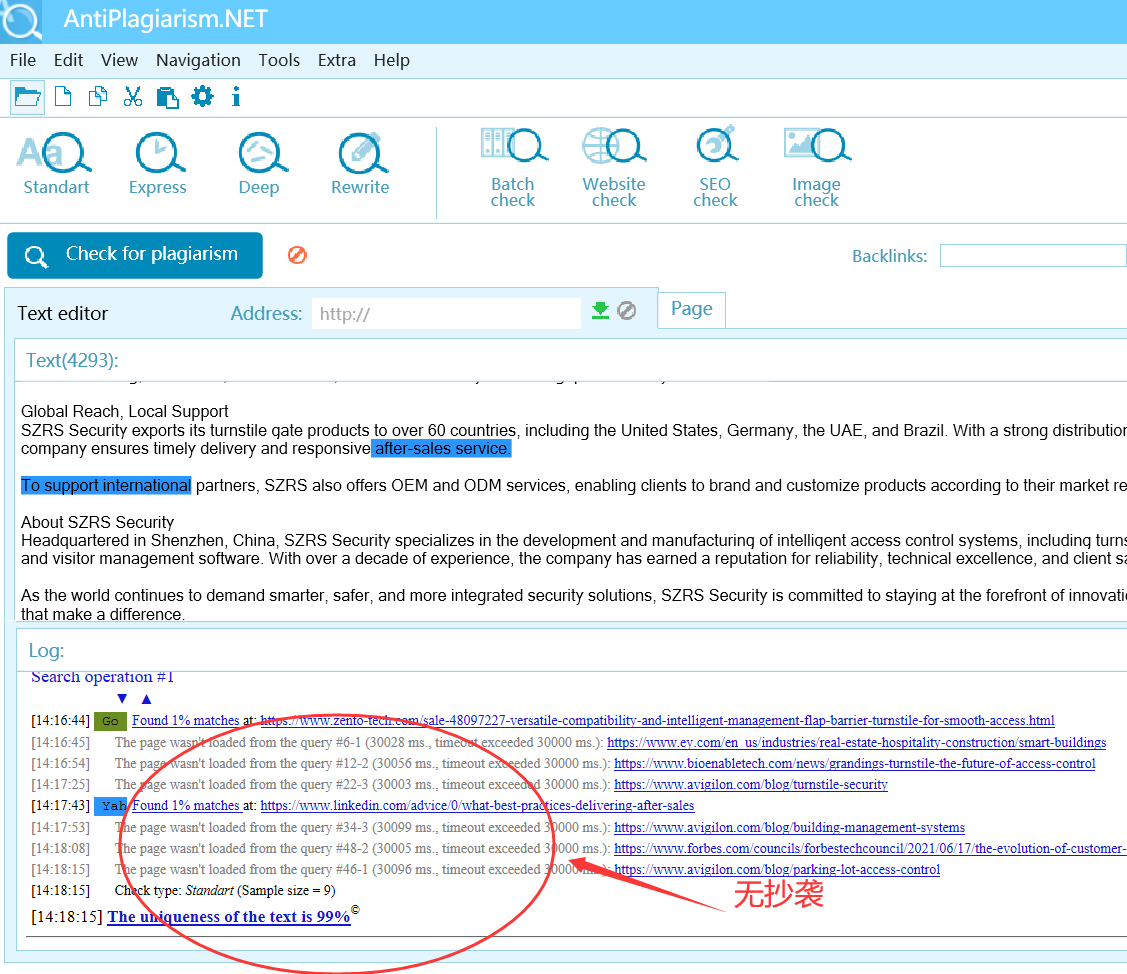Screen dimensions: 1127x974
Task: Click the Cut scissors icon
Action: point(132,97)
